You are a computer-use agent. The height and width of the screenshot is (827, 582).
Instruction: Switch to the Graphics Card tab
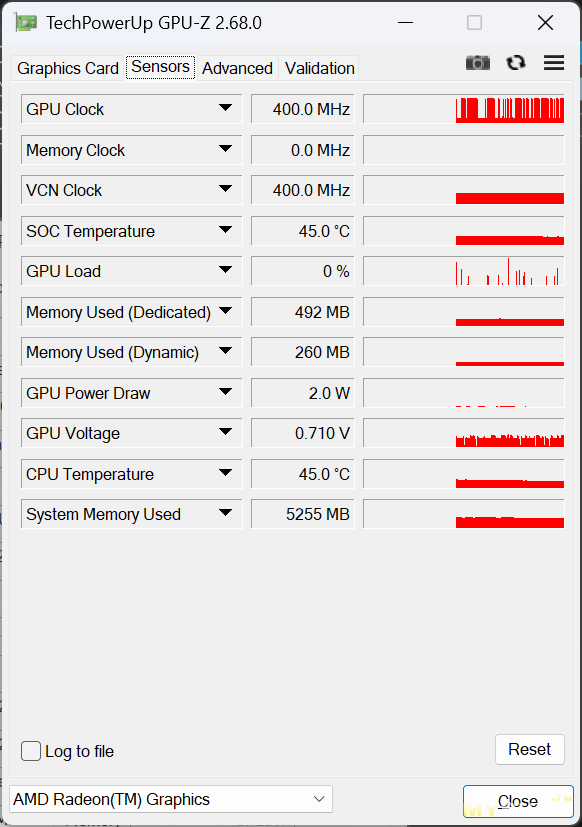pyautogui.click(x=68, y=68)
